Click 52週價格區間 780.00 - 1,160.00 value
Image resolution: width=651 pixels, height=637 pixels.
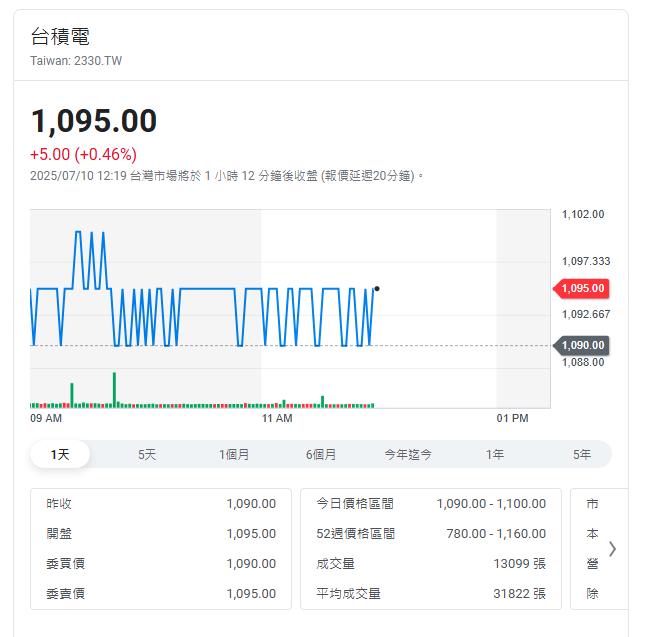click(x=496, y=534)
